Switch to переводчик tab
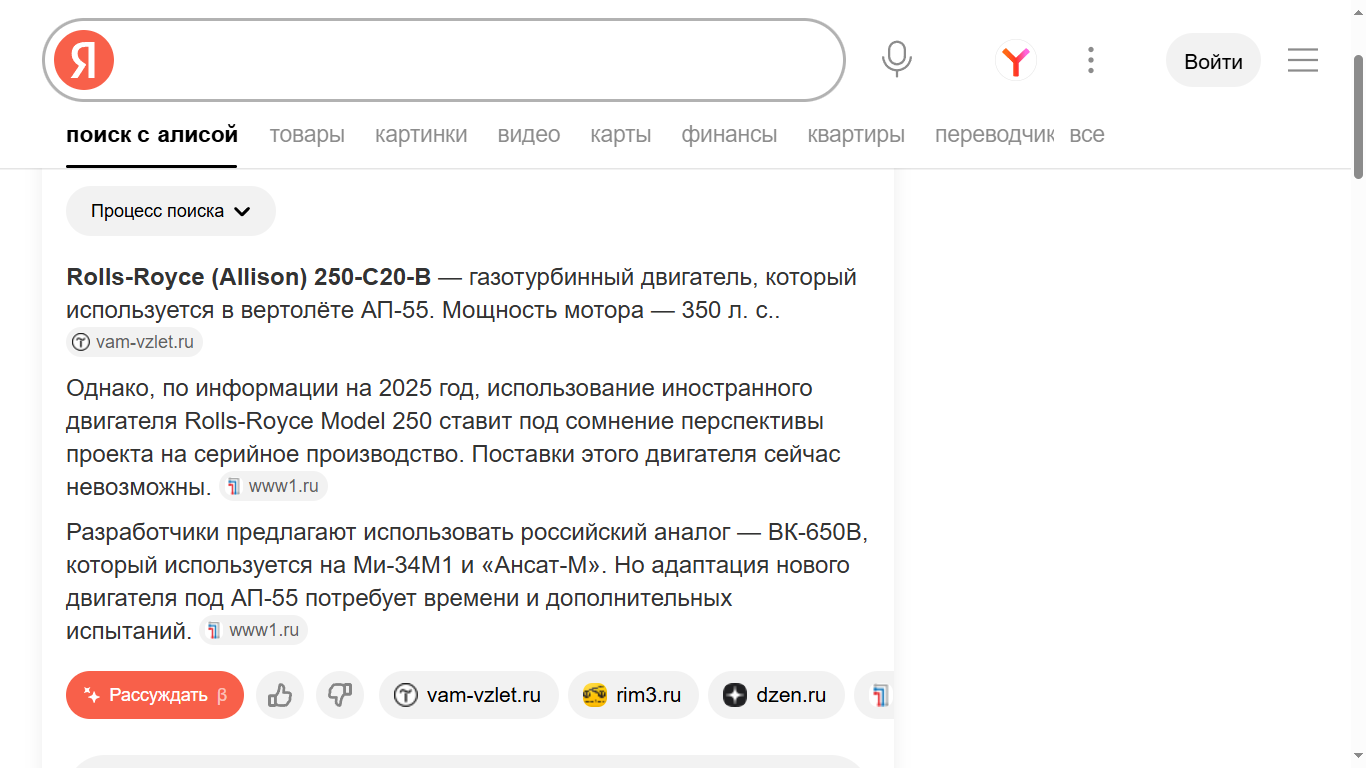Viewport: 1366px width, 768px height. (995, 135)
